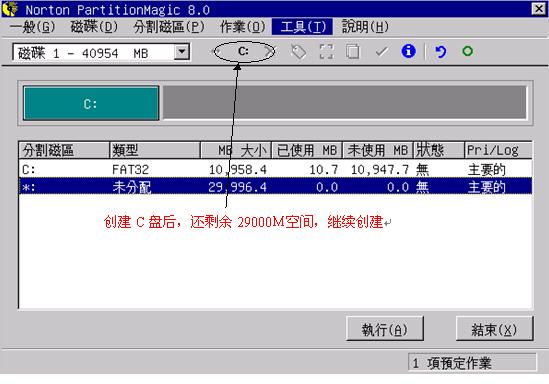Viewport: 549px width, 384px height.
Task: Open the blue info icon
Action: [408, 51]
